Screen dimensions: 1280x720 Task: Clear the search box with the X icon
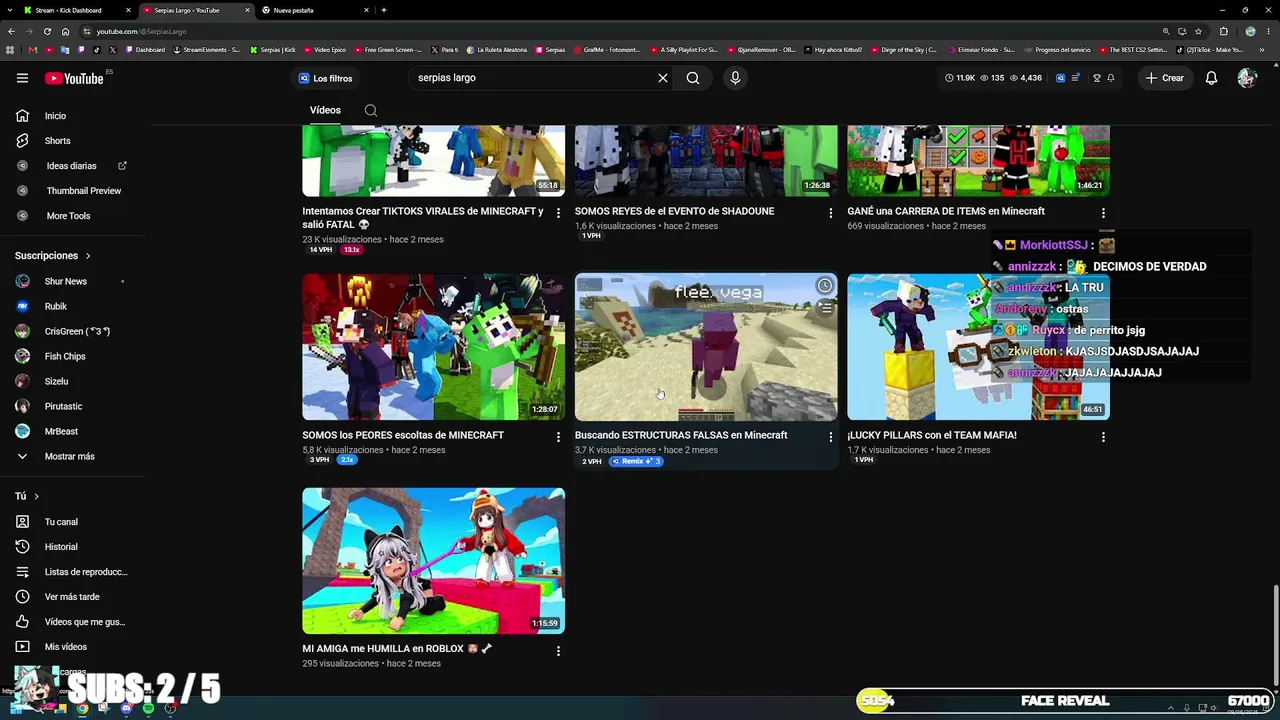(662, 78)
